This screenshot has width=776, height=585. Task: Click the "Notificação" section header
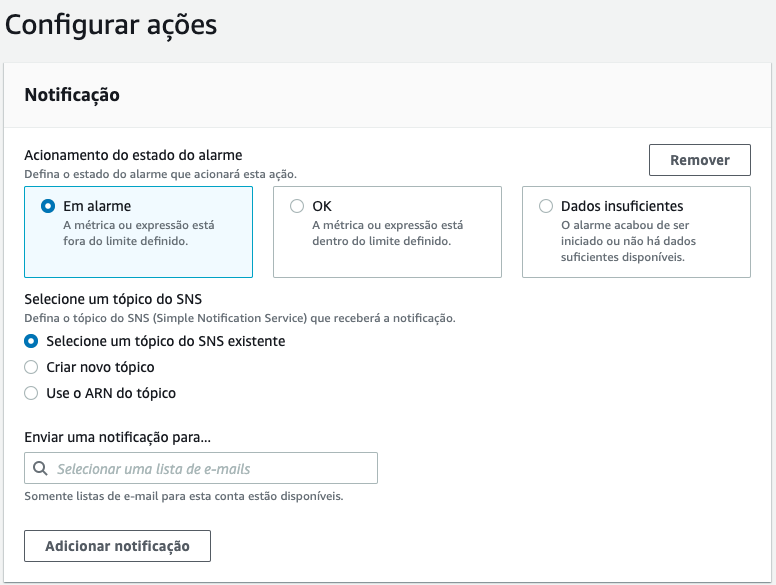(72, 95)
